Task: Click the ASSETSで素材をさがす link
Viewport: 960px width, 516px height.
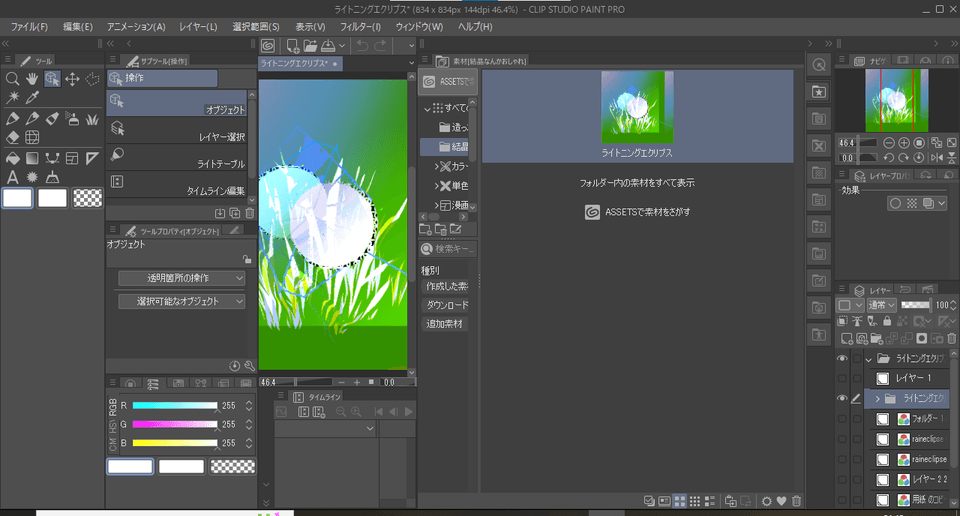Action: pyautogui.click(x=637, y=212)
